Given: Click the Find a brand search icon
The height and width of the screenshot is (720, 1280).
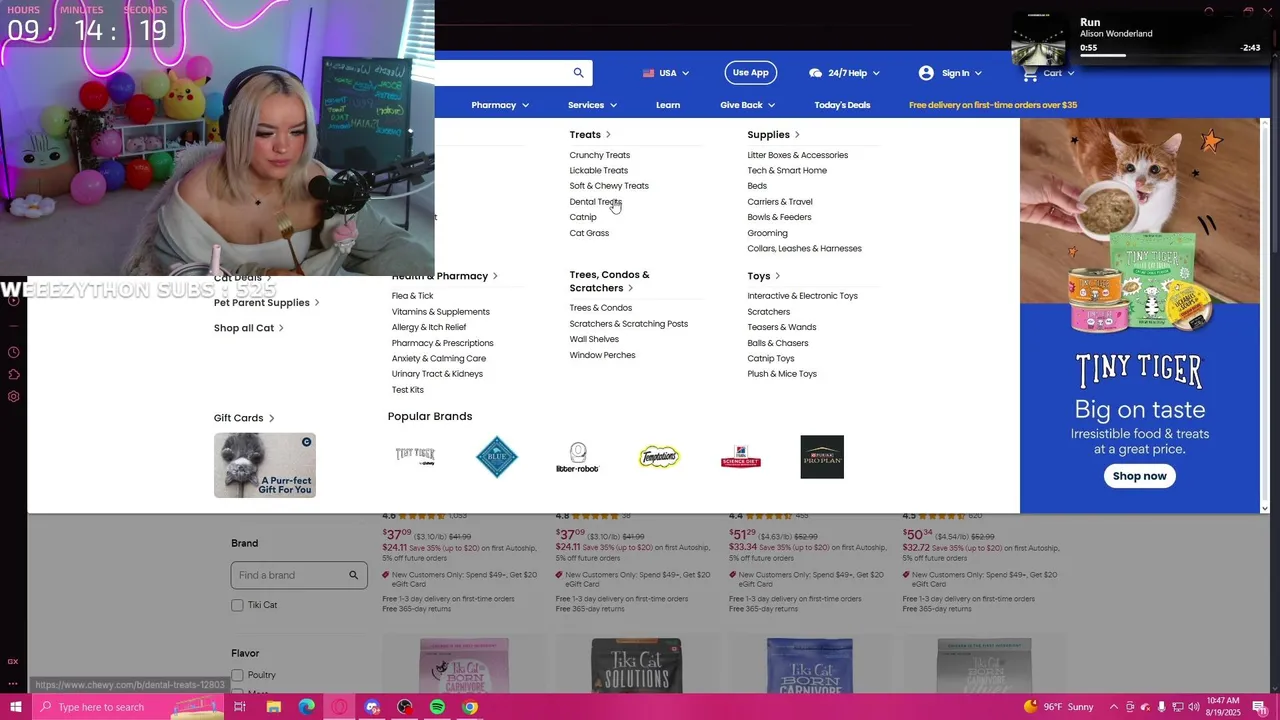Looking at the screenshot, I should coord(353,575).
